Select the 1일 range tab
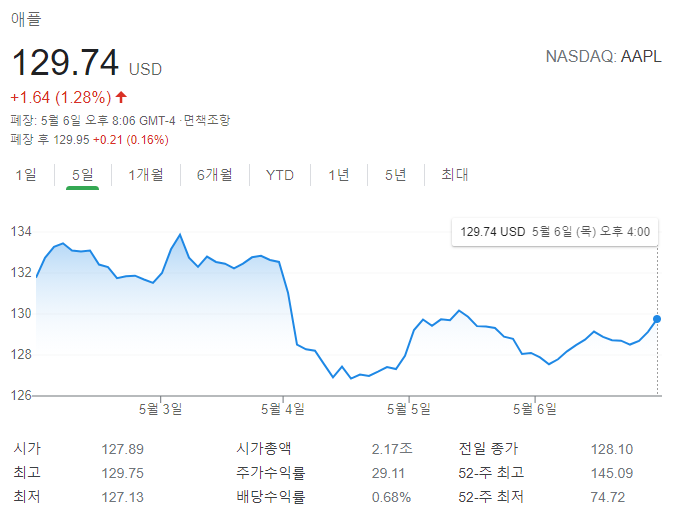The height and width of the screenshot is (527, 677). [x=26, y=175]
